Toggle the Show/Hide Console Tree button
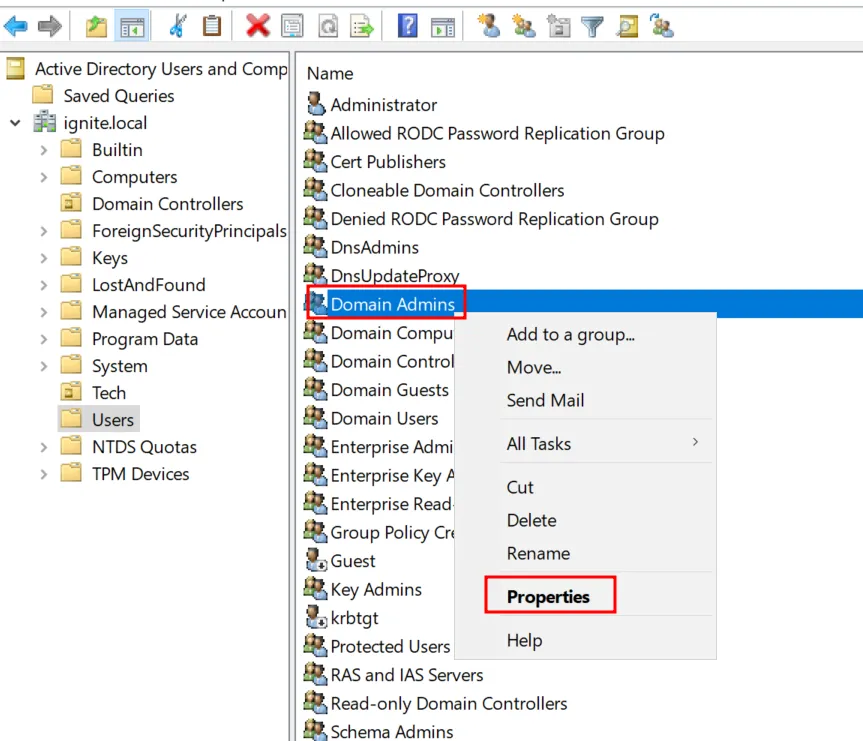Image resolution: width=863 pixels, height=741 pixels. pyautogui.click(x=130, y=26)
